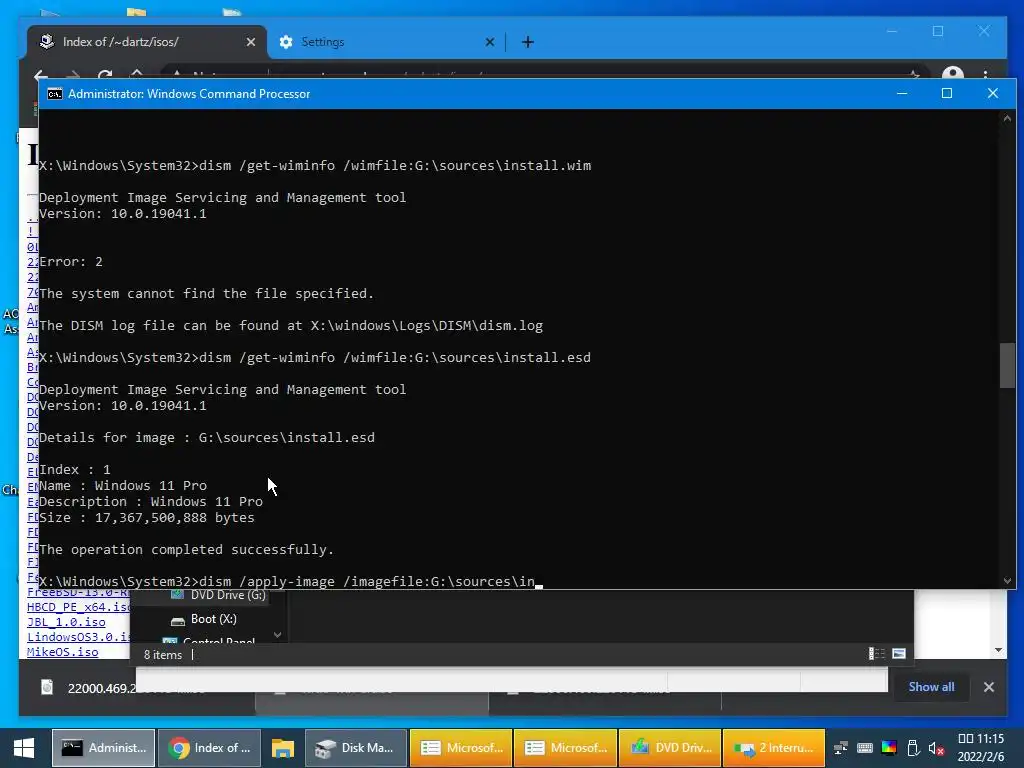
Task: Switch Explorer to details view icon
Action: [876, 654]
